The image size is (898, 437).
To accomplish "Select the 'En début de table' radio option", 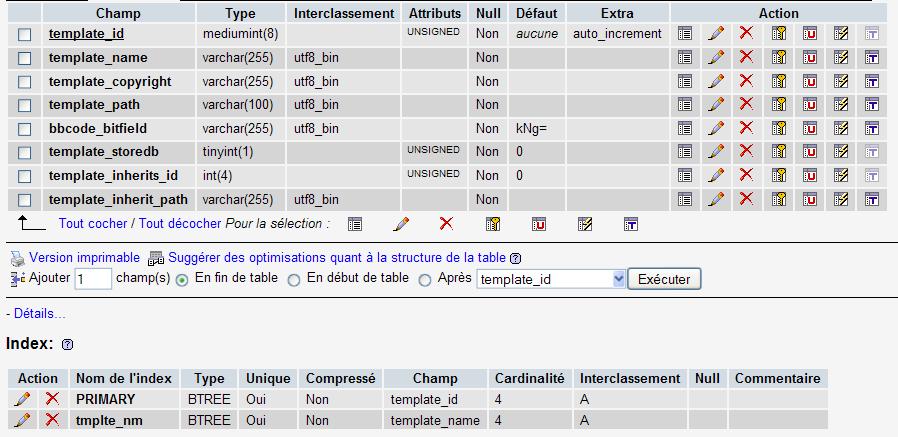I will click(294, 280).
